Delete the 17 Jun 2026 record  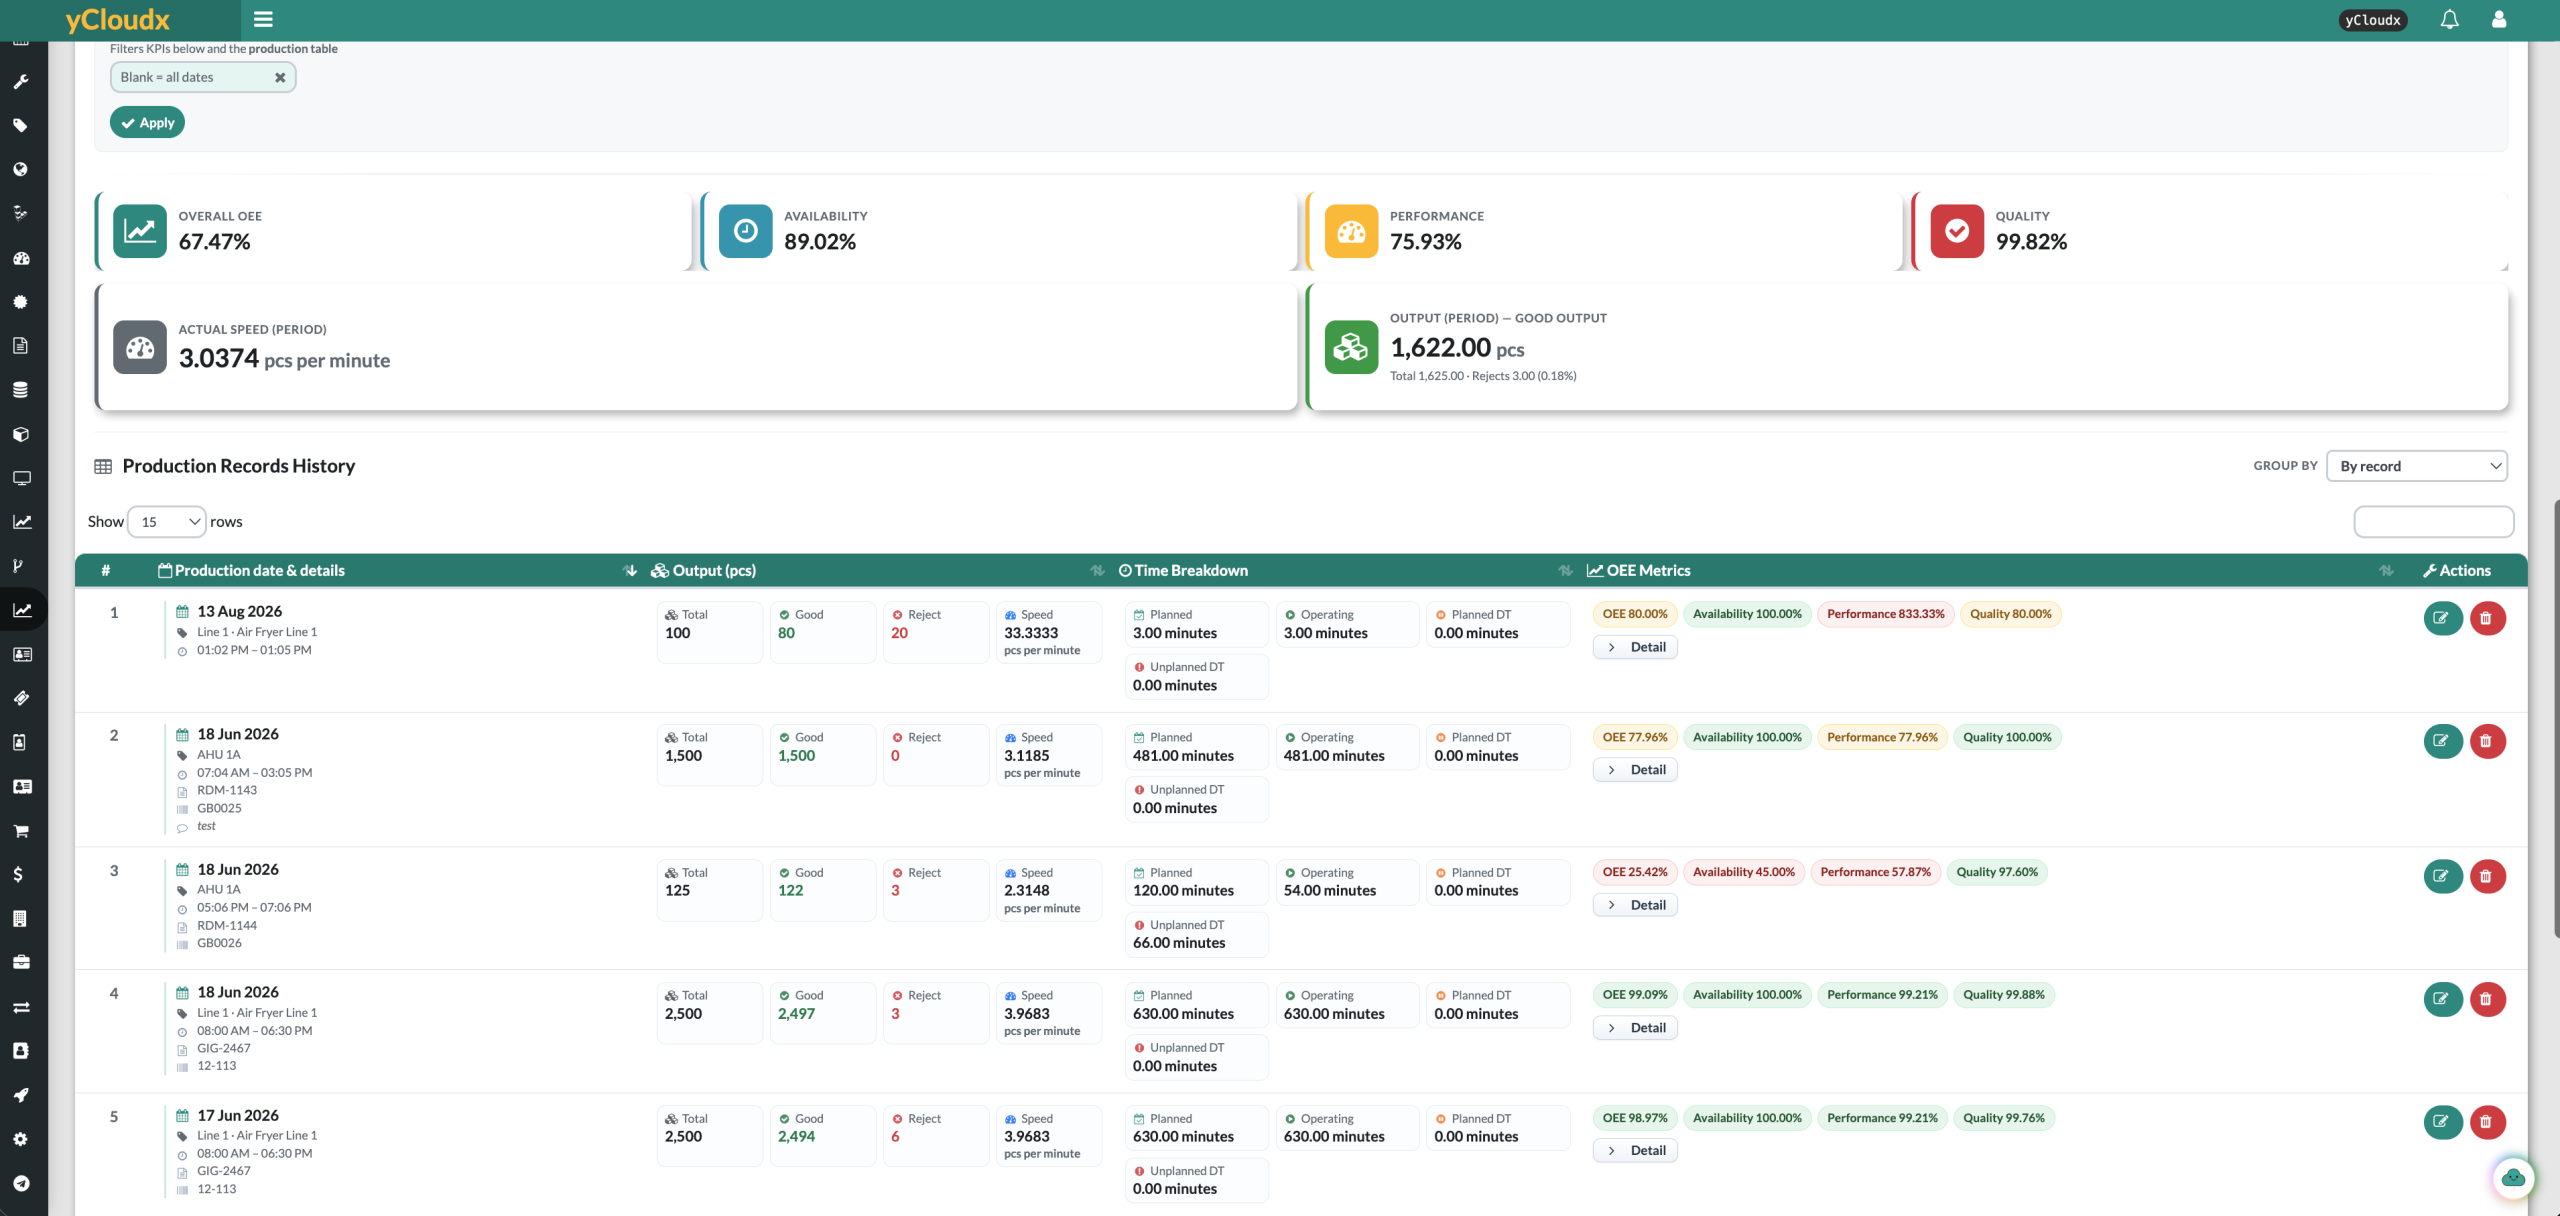click(2487, 1122)
